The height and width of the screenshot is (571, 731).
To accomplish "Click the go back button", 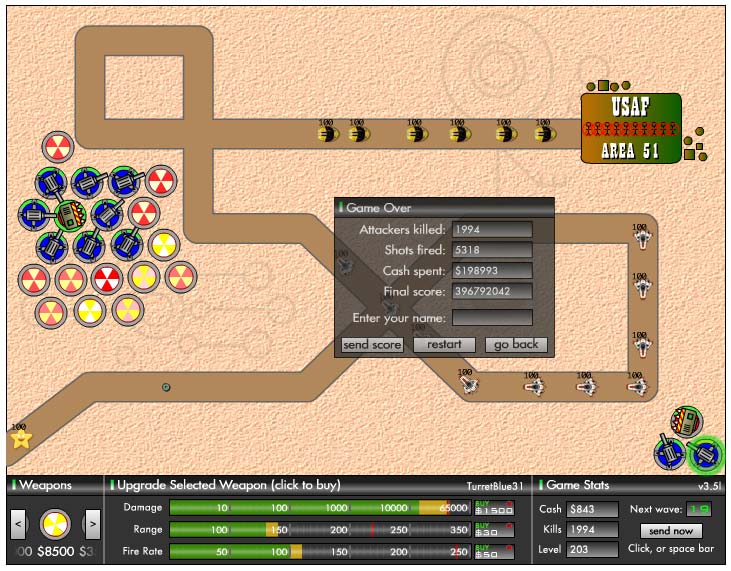I will (x=516, y=344).
